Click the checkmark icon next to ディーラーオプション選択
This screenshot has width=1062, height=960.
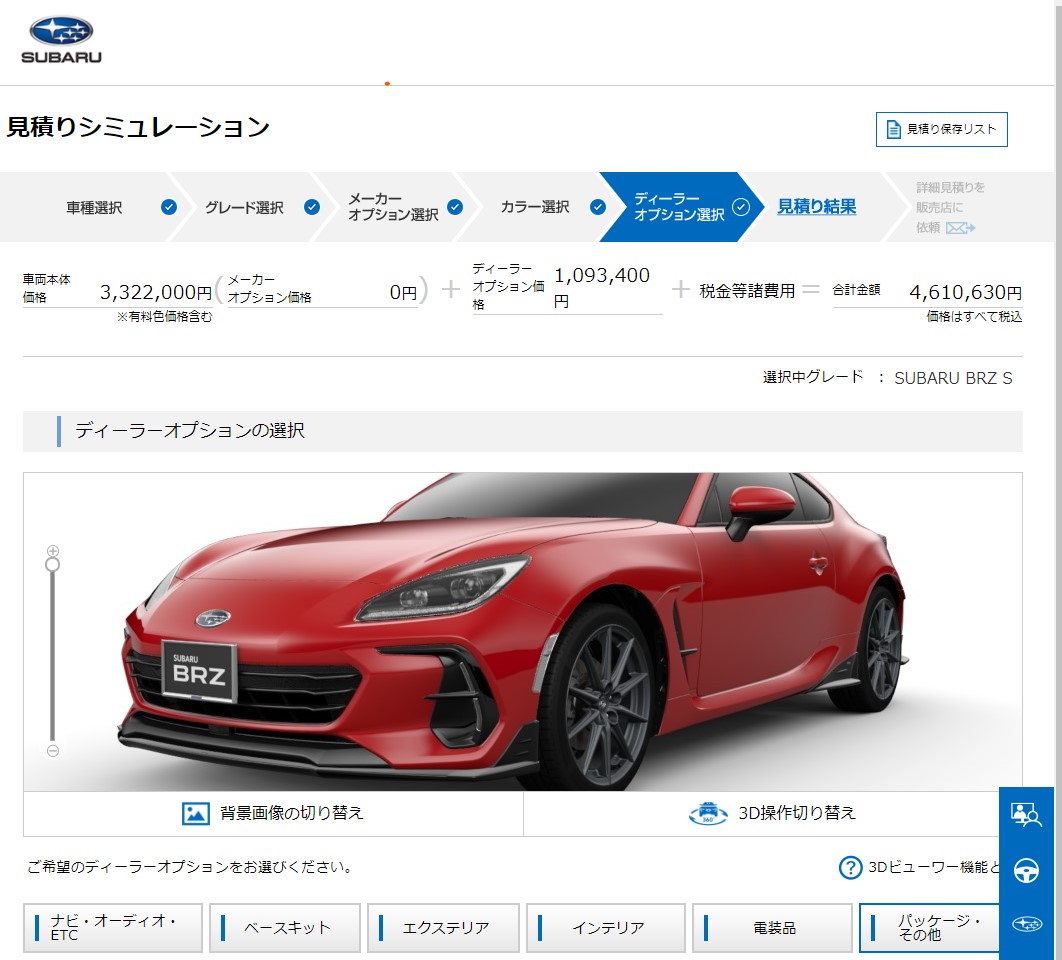741,207
